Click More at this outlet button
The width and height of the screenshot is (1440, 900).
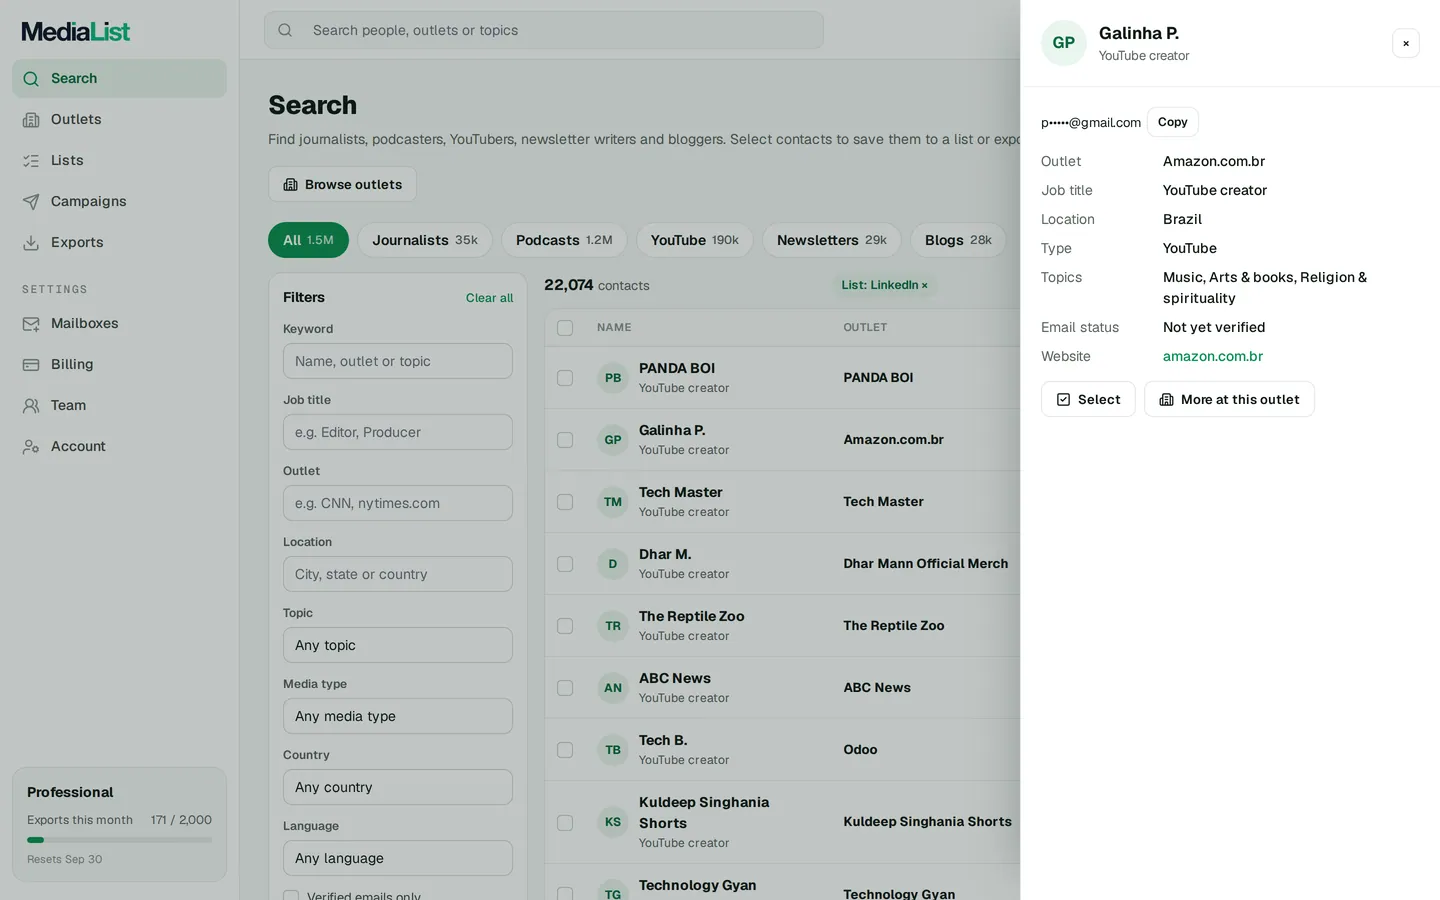pyautogui.click(x=1229, y=399)
